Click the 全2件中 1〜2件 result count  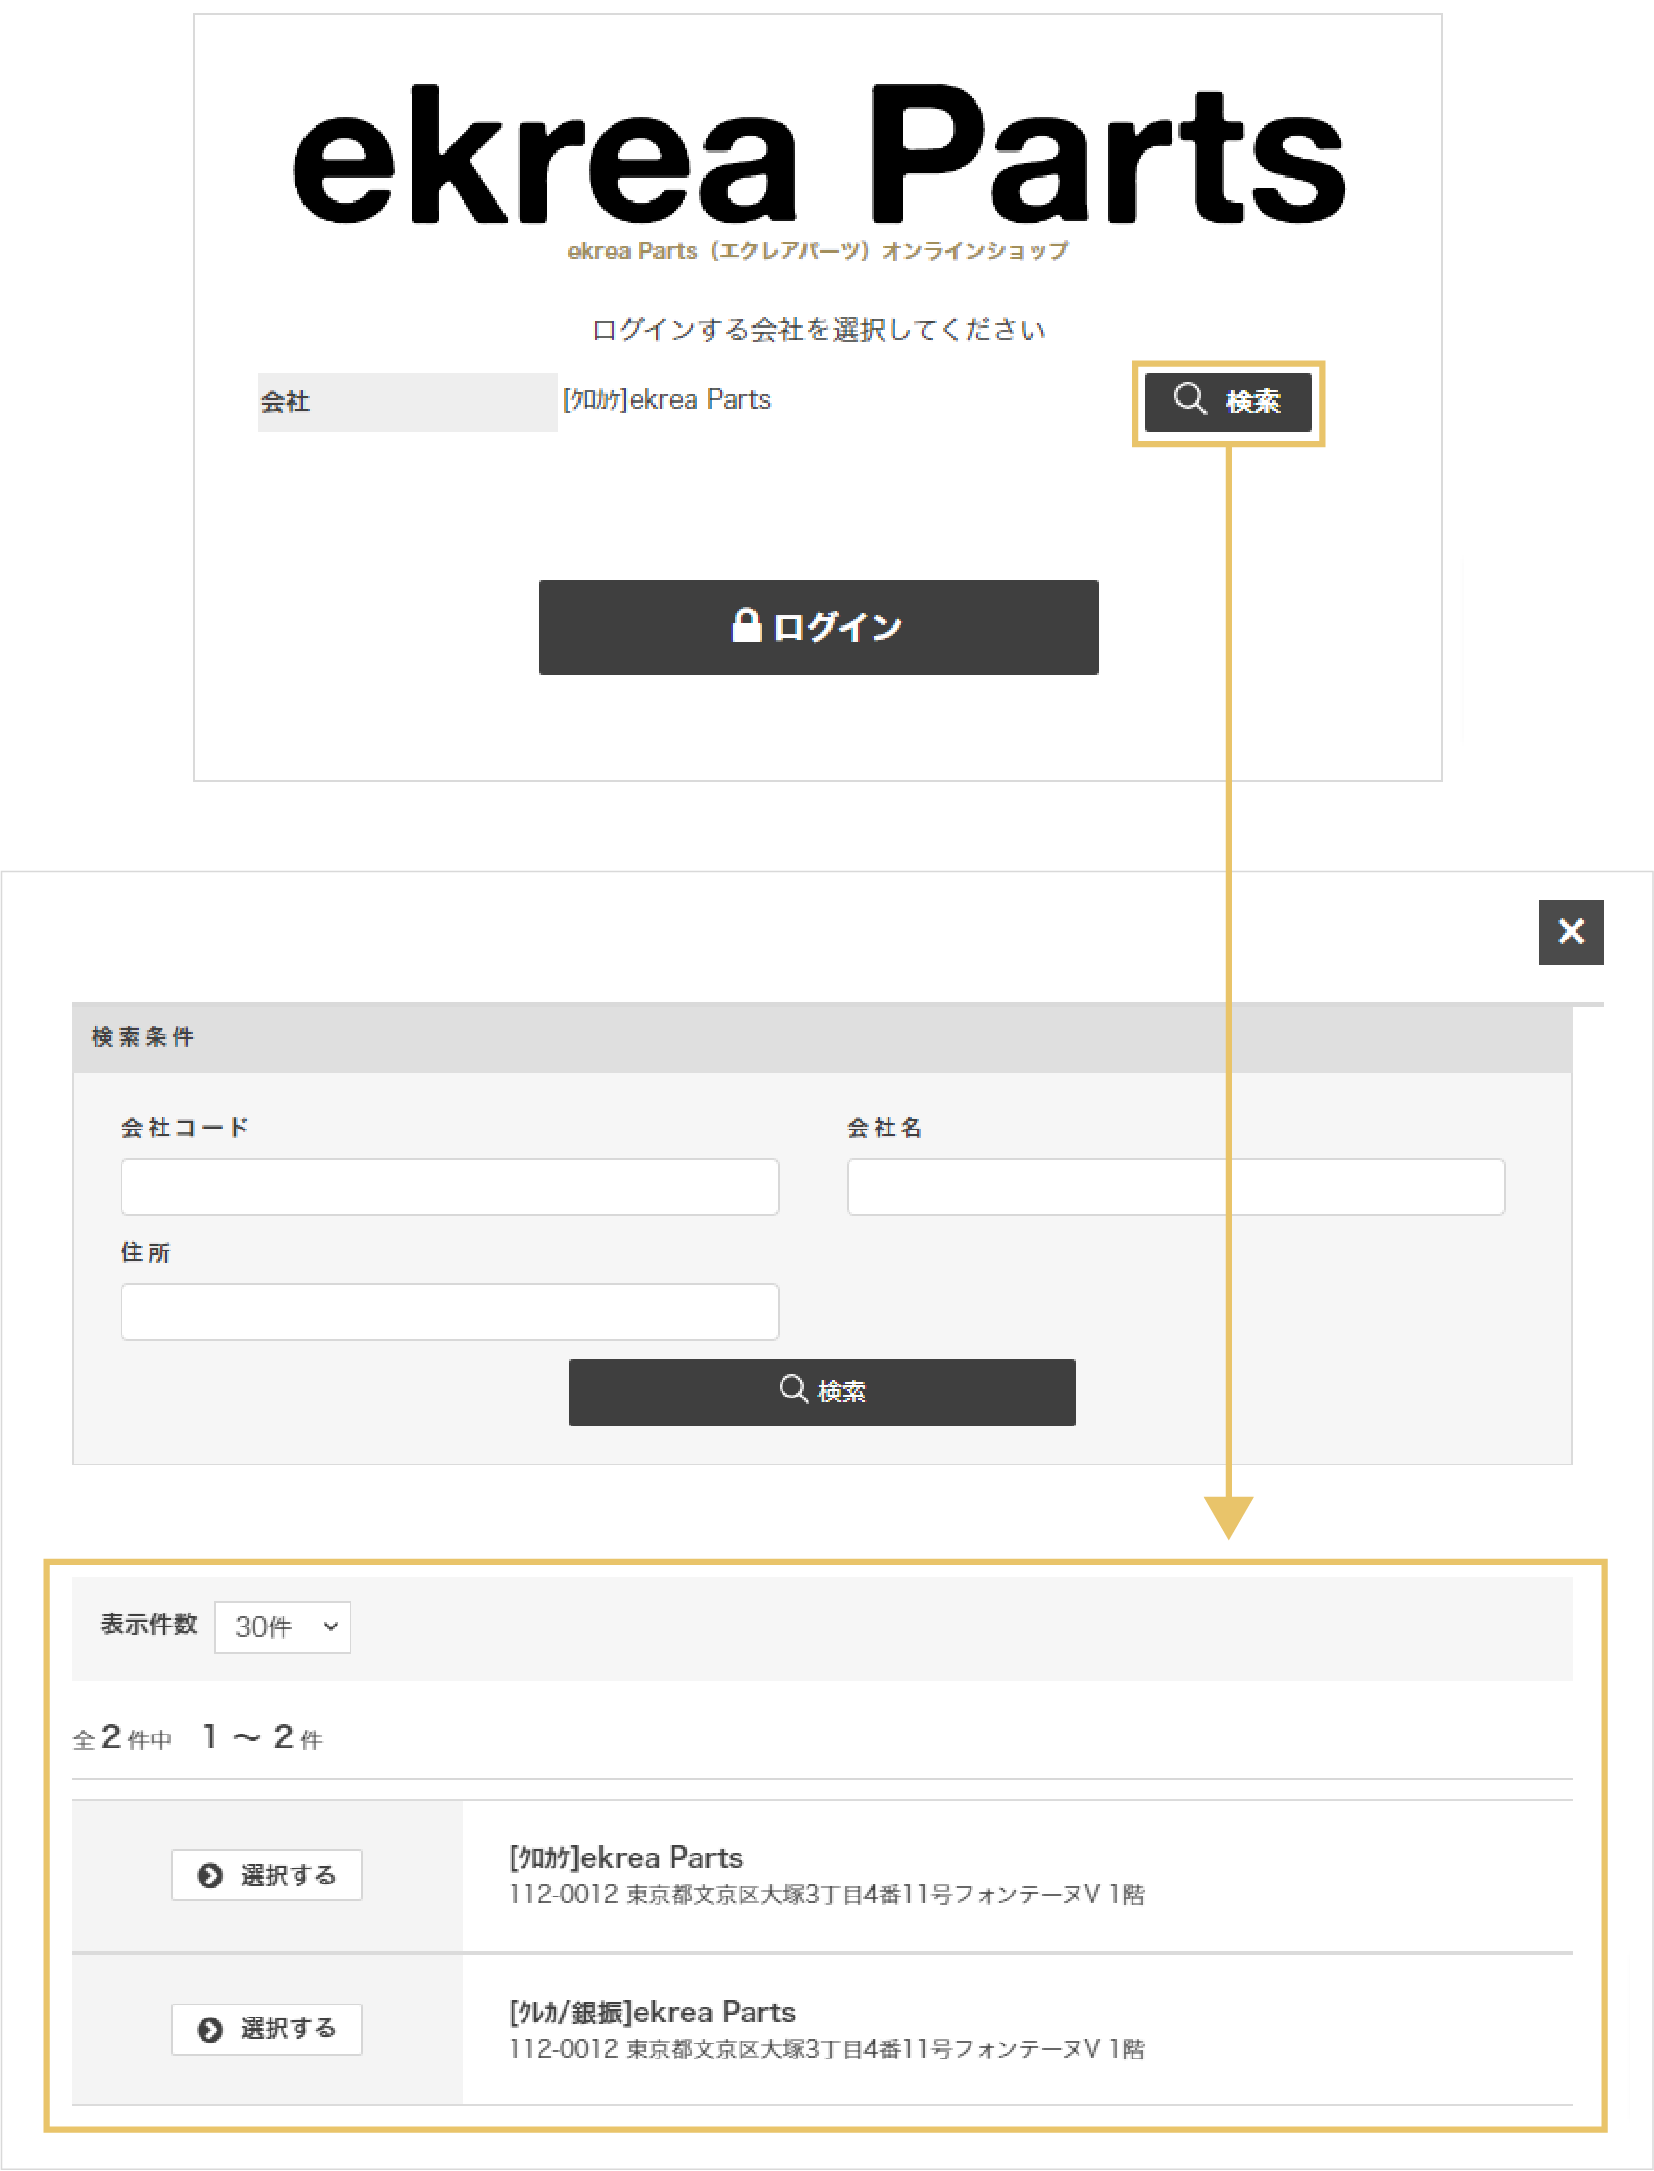point(197,1738)
